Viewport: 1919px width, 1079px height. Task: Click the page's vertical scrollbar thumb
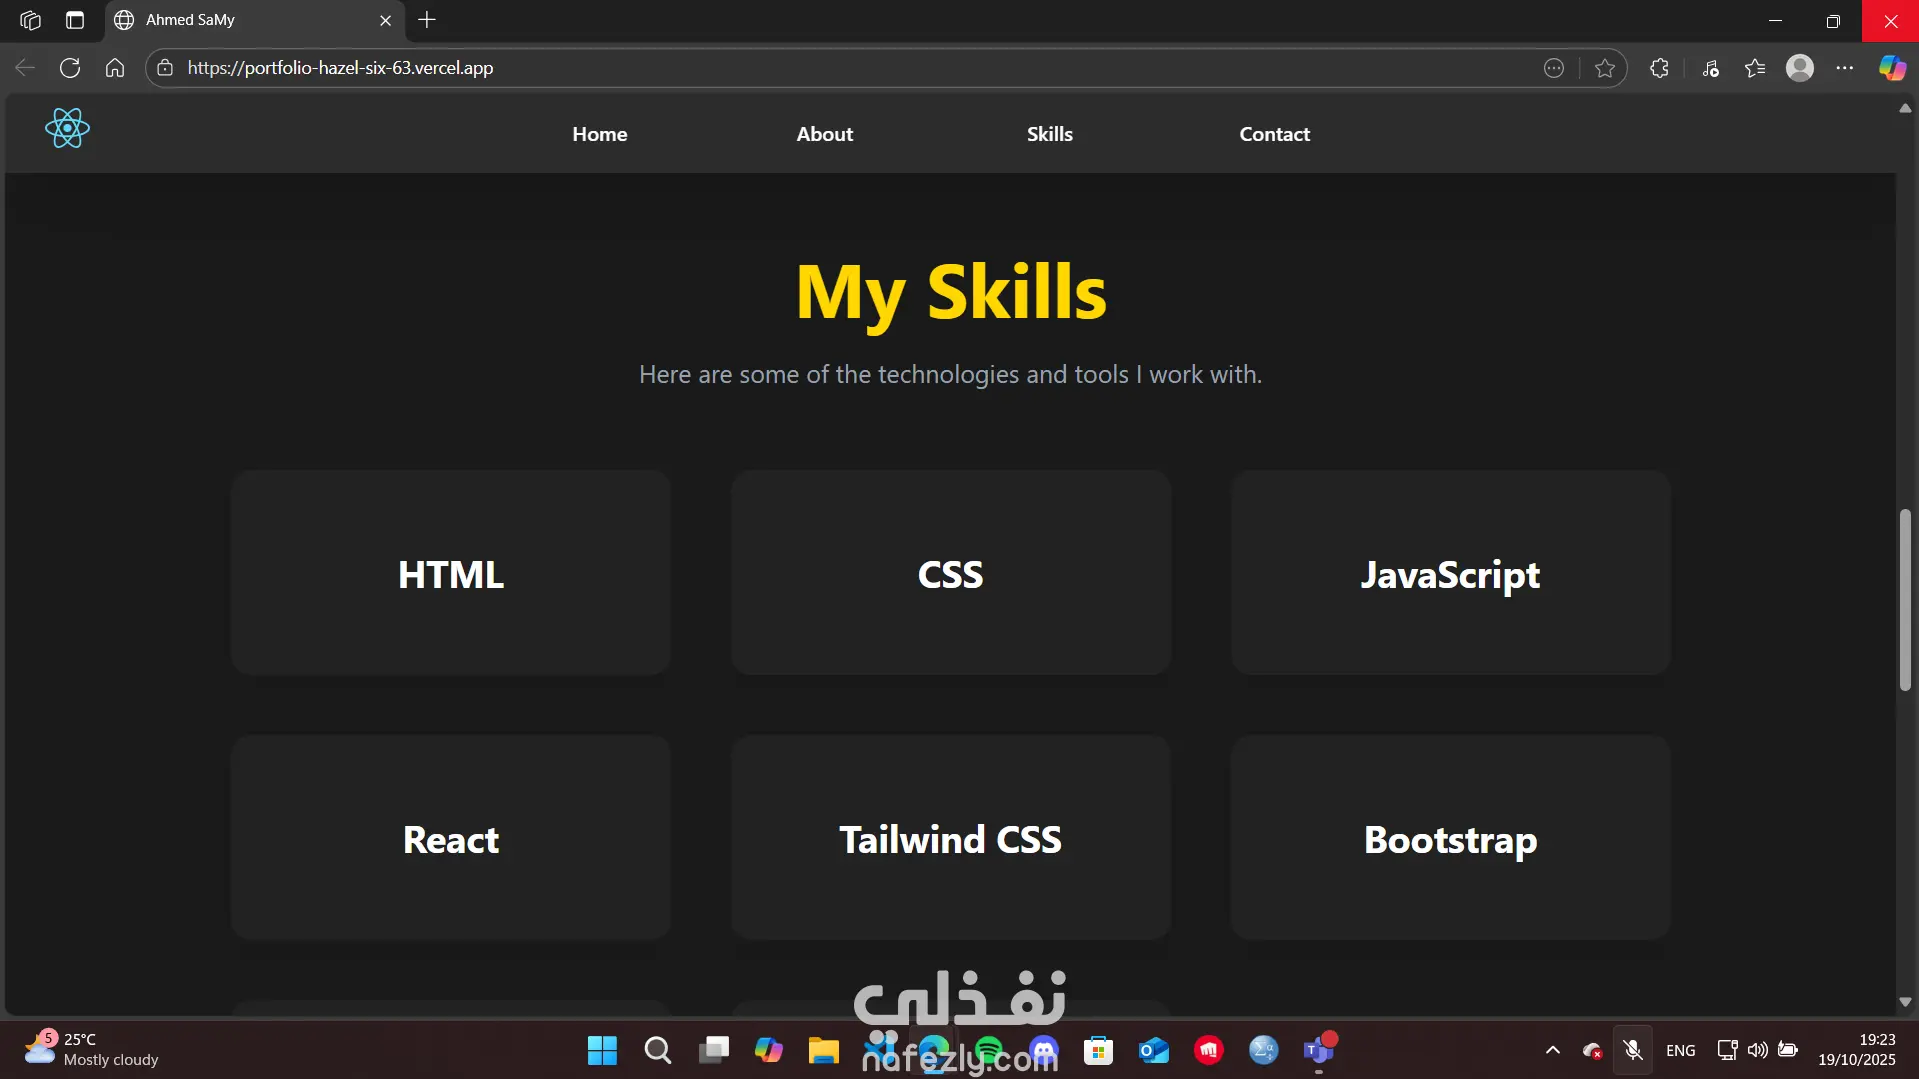[x=1905, y=600]
